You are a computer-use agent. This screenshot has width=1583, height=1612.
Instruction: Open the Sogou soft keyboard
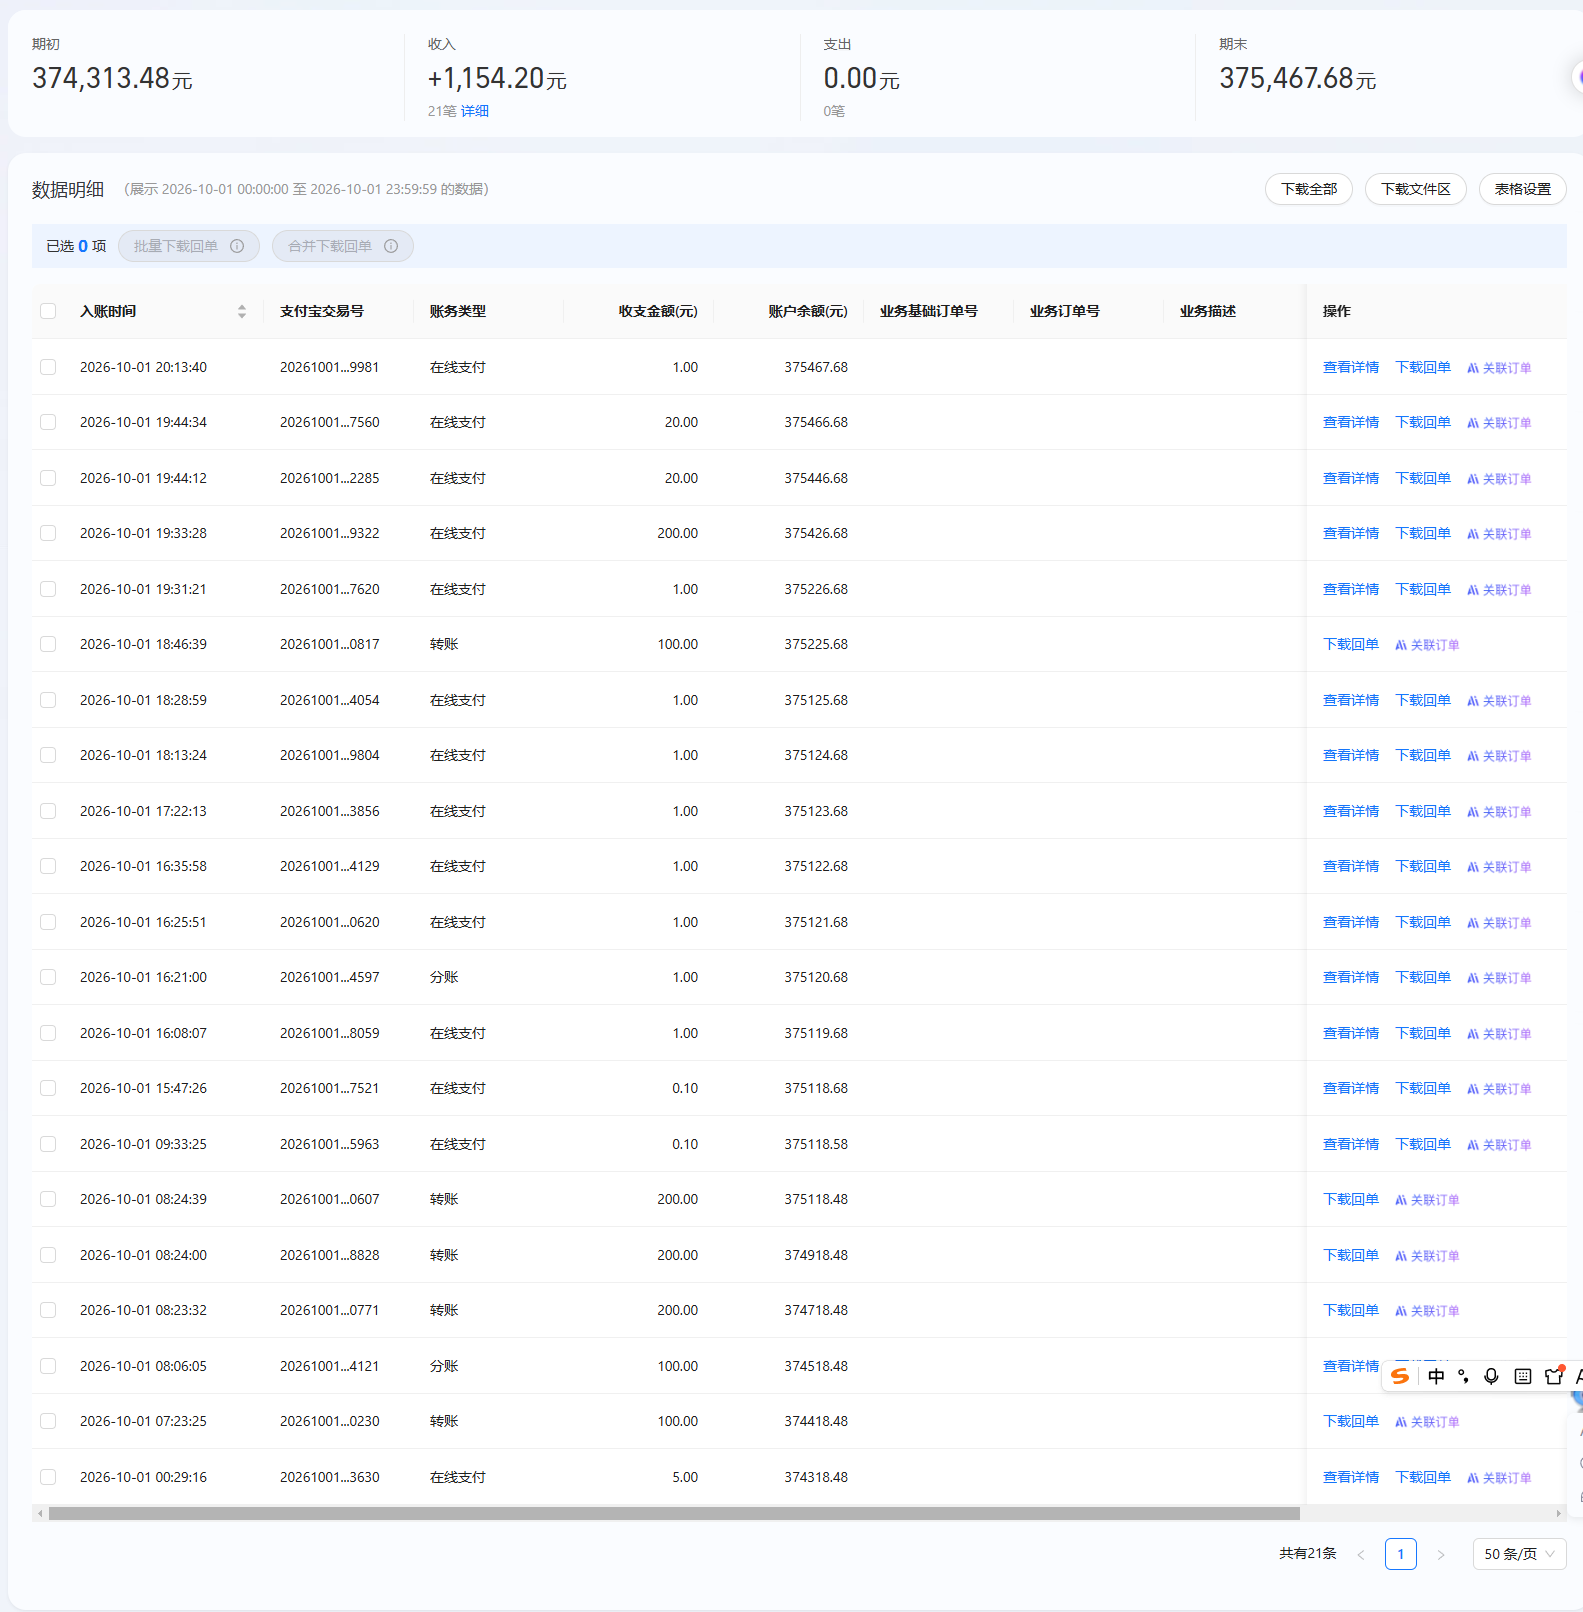click(1523, 1376)
